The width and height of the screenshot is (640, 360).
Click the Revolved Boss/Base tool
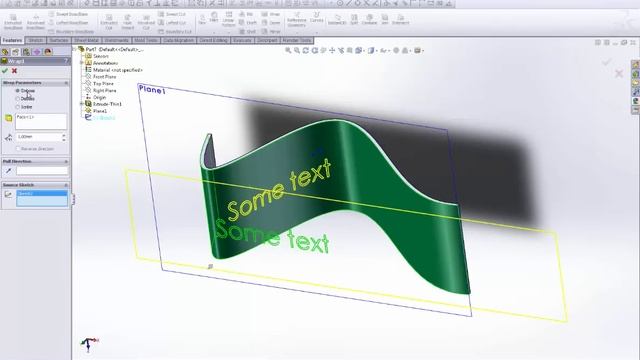click(36, 22)
